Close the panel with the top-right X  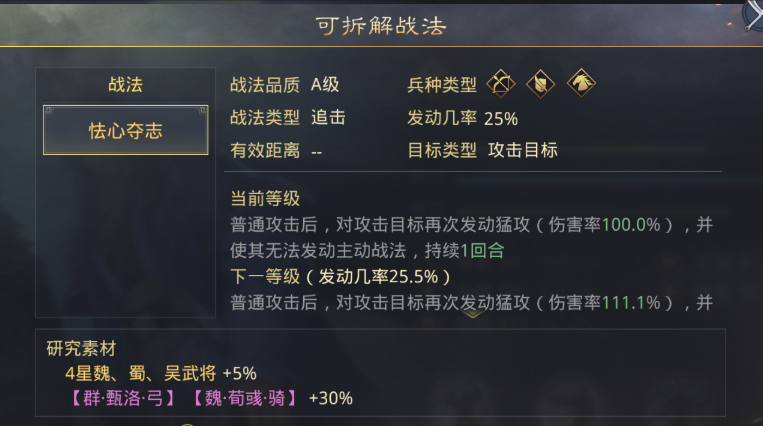752,12
